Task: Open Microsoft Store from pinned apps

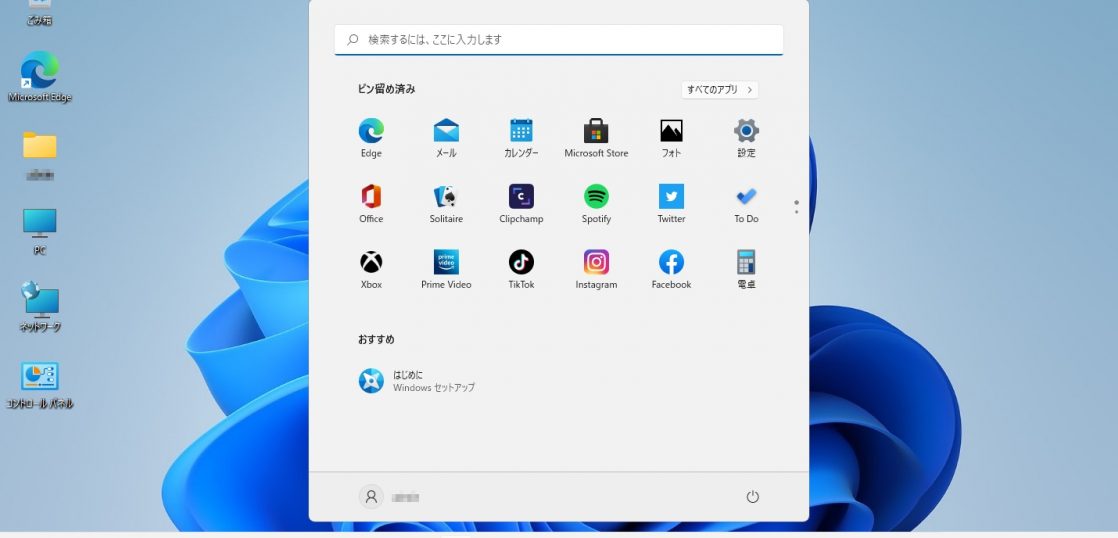Action: pyautogui.click(x=596, y=138)
